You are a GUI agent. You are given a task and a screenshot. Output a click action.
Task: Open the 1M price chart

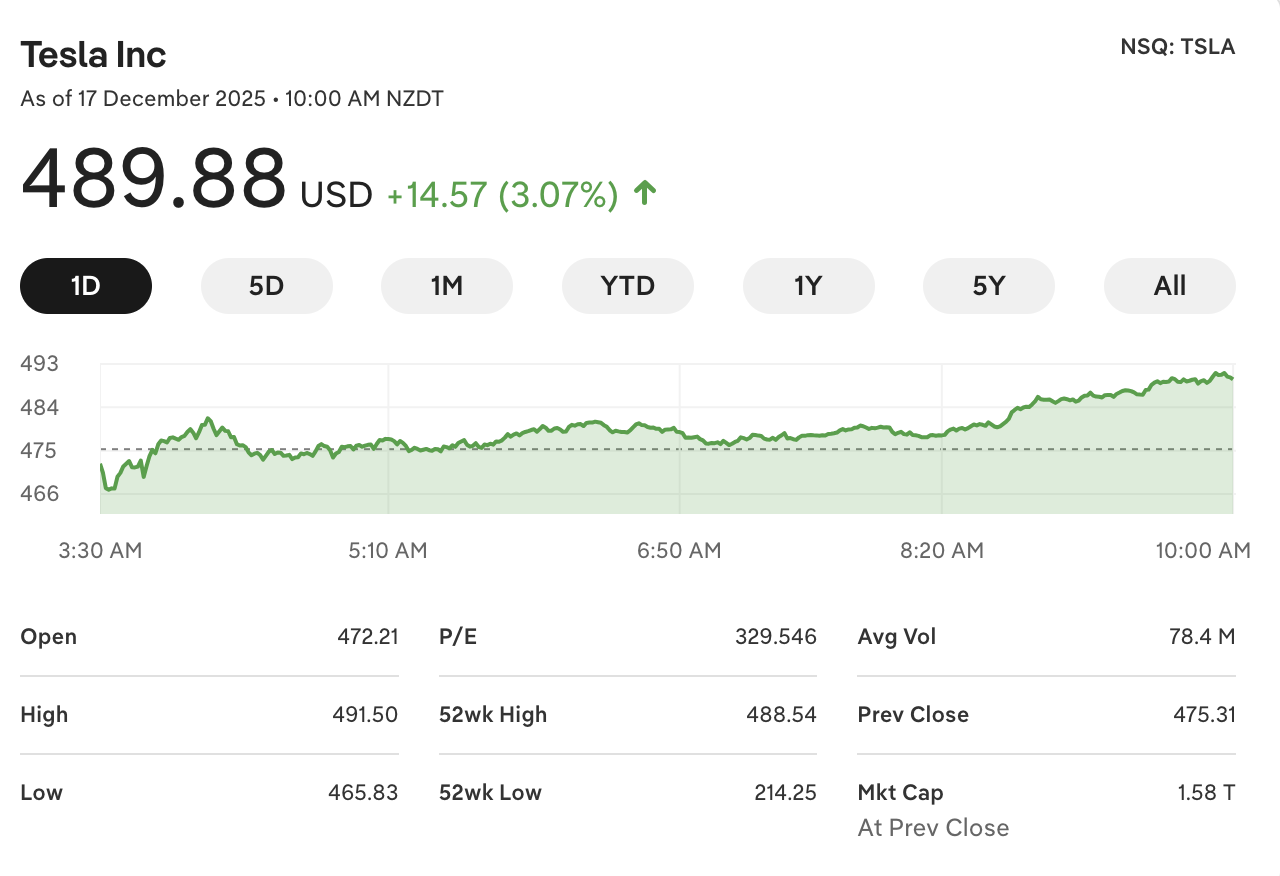(x=446, y=285)
